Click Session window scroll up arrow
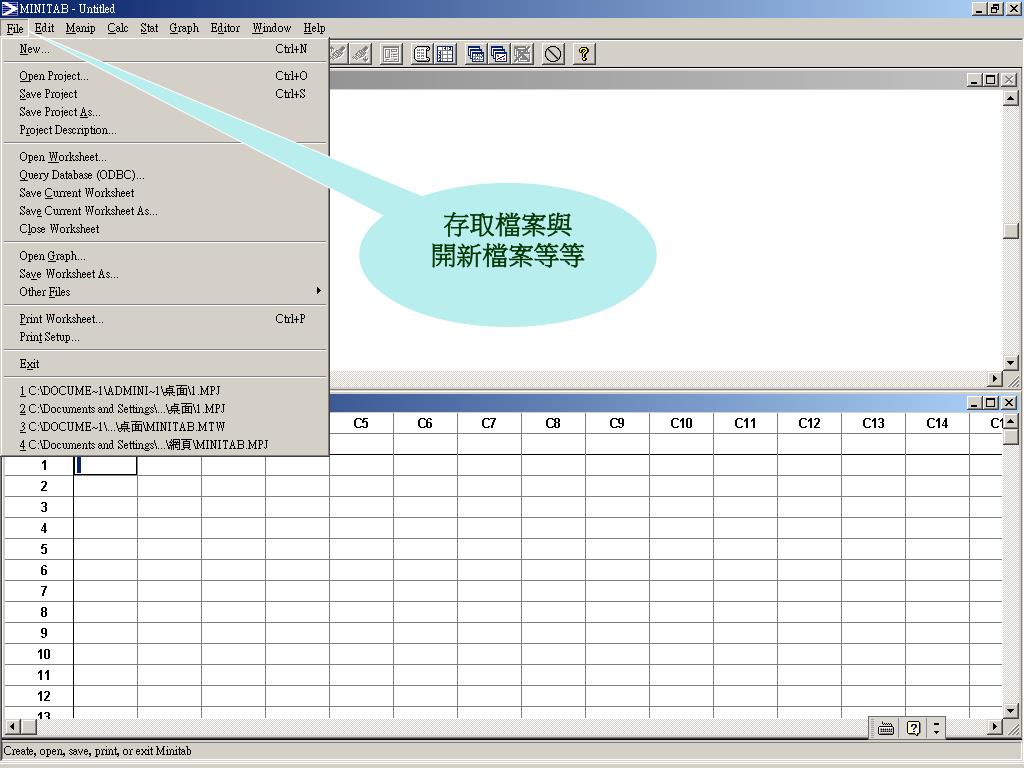 click(1010, 98)
